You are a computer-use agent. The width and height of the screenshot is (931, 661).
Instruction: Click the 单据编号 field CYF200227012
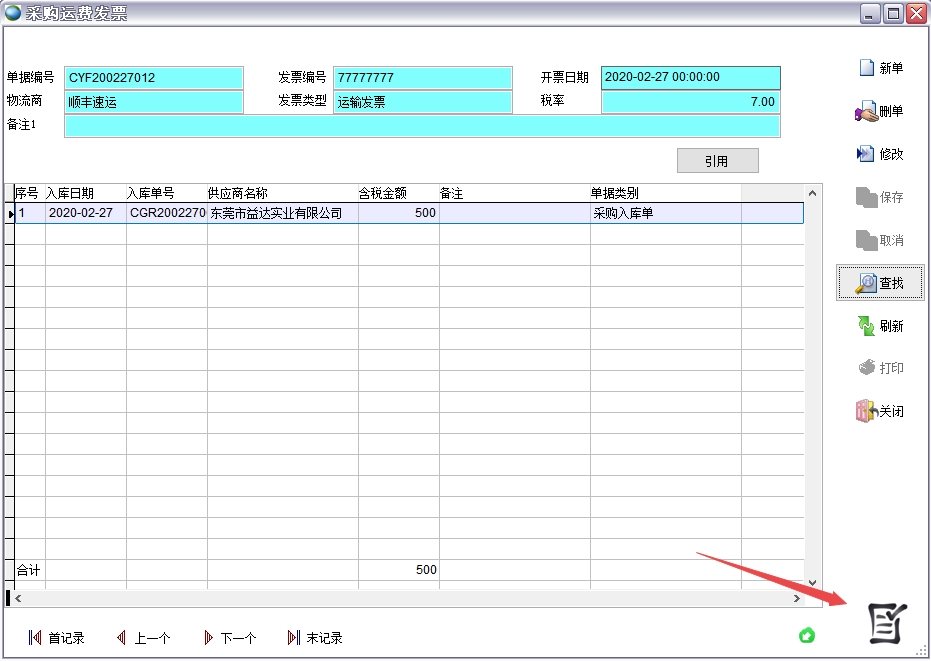coord(154,78)
